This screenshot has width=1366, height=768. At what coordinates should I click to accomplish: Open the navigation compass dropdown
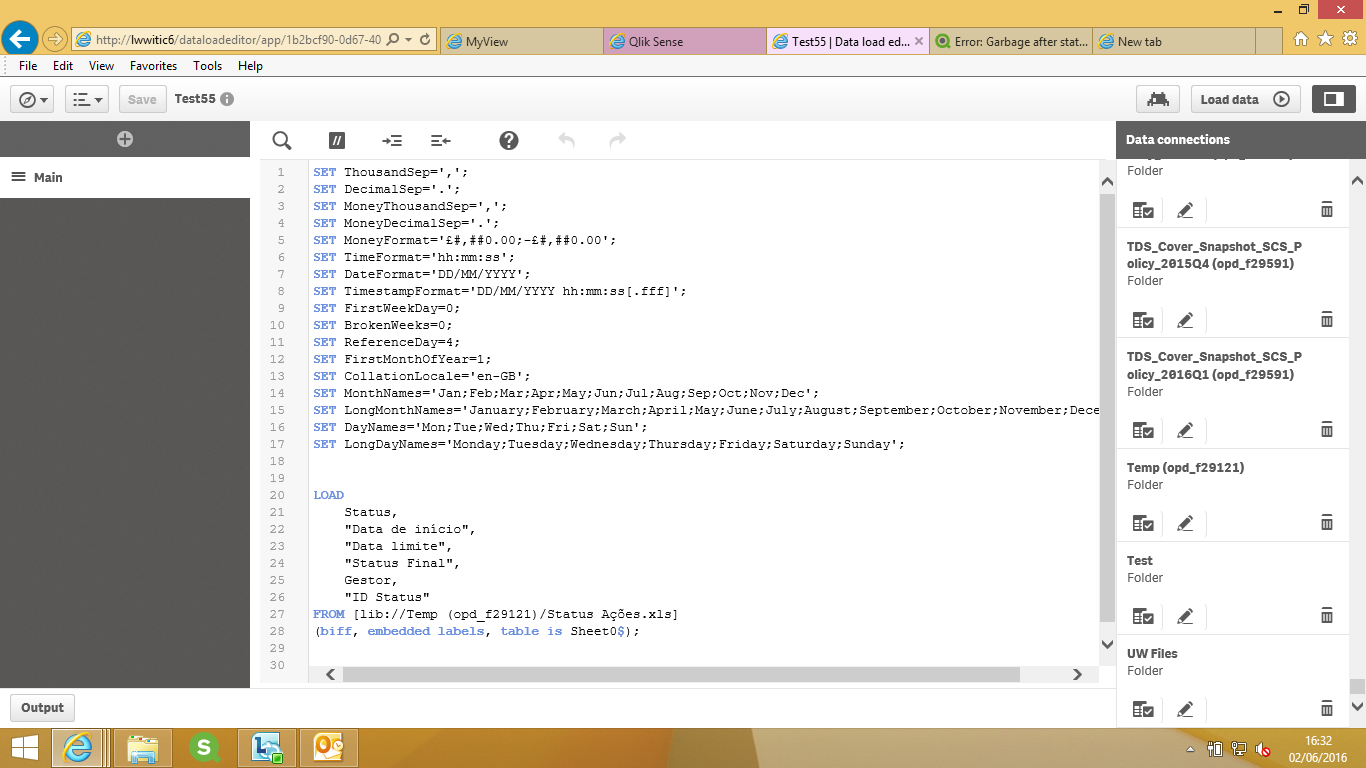(34, 99)
